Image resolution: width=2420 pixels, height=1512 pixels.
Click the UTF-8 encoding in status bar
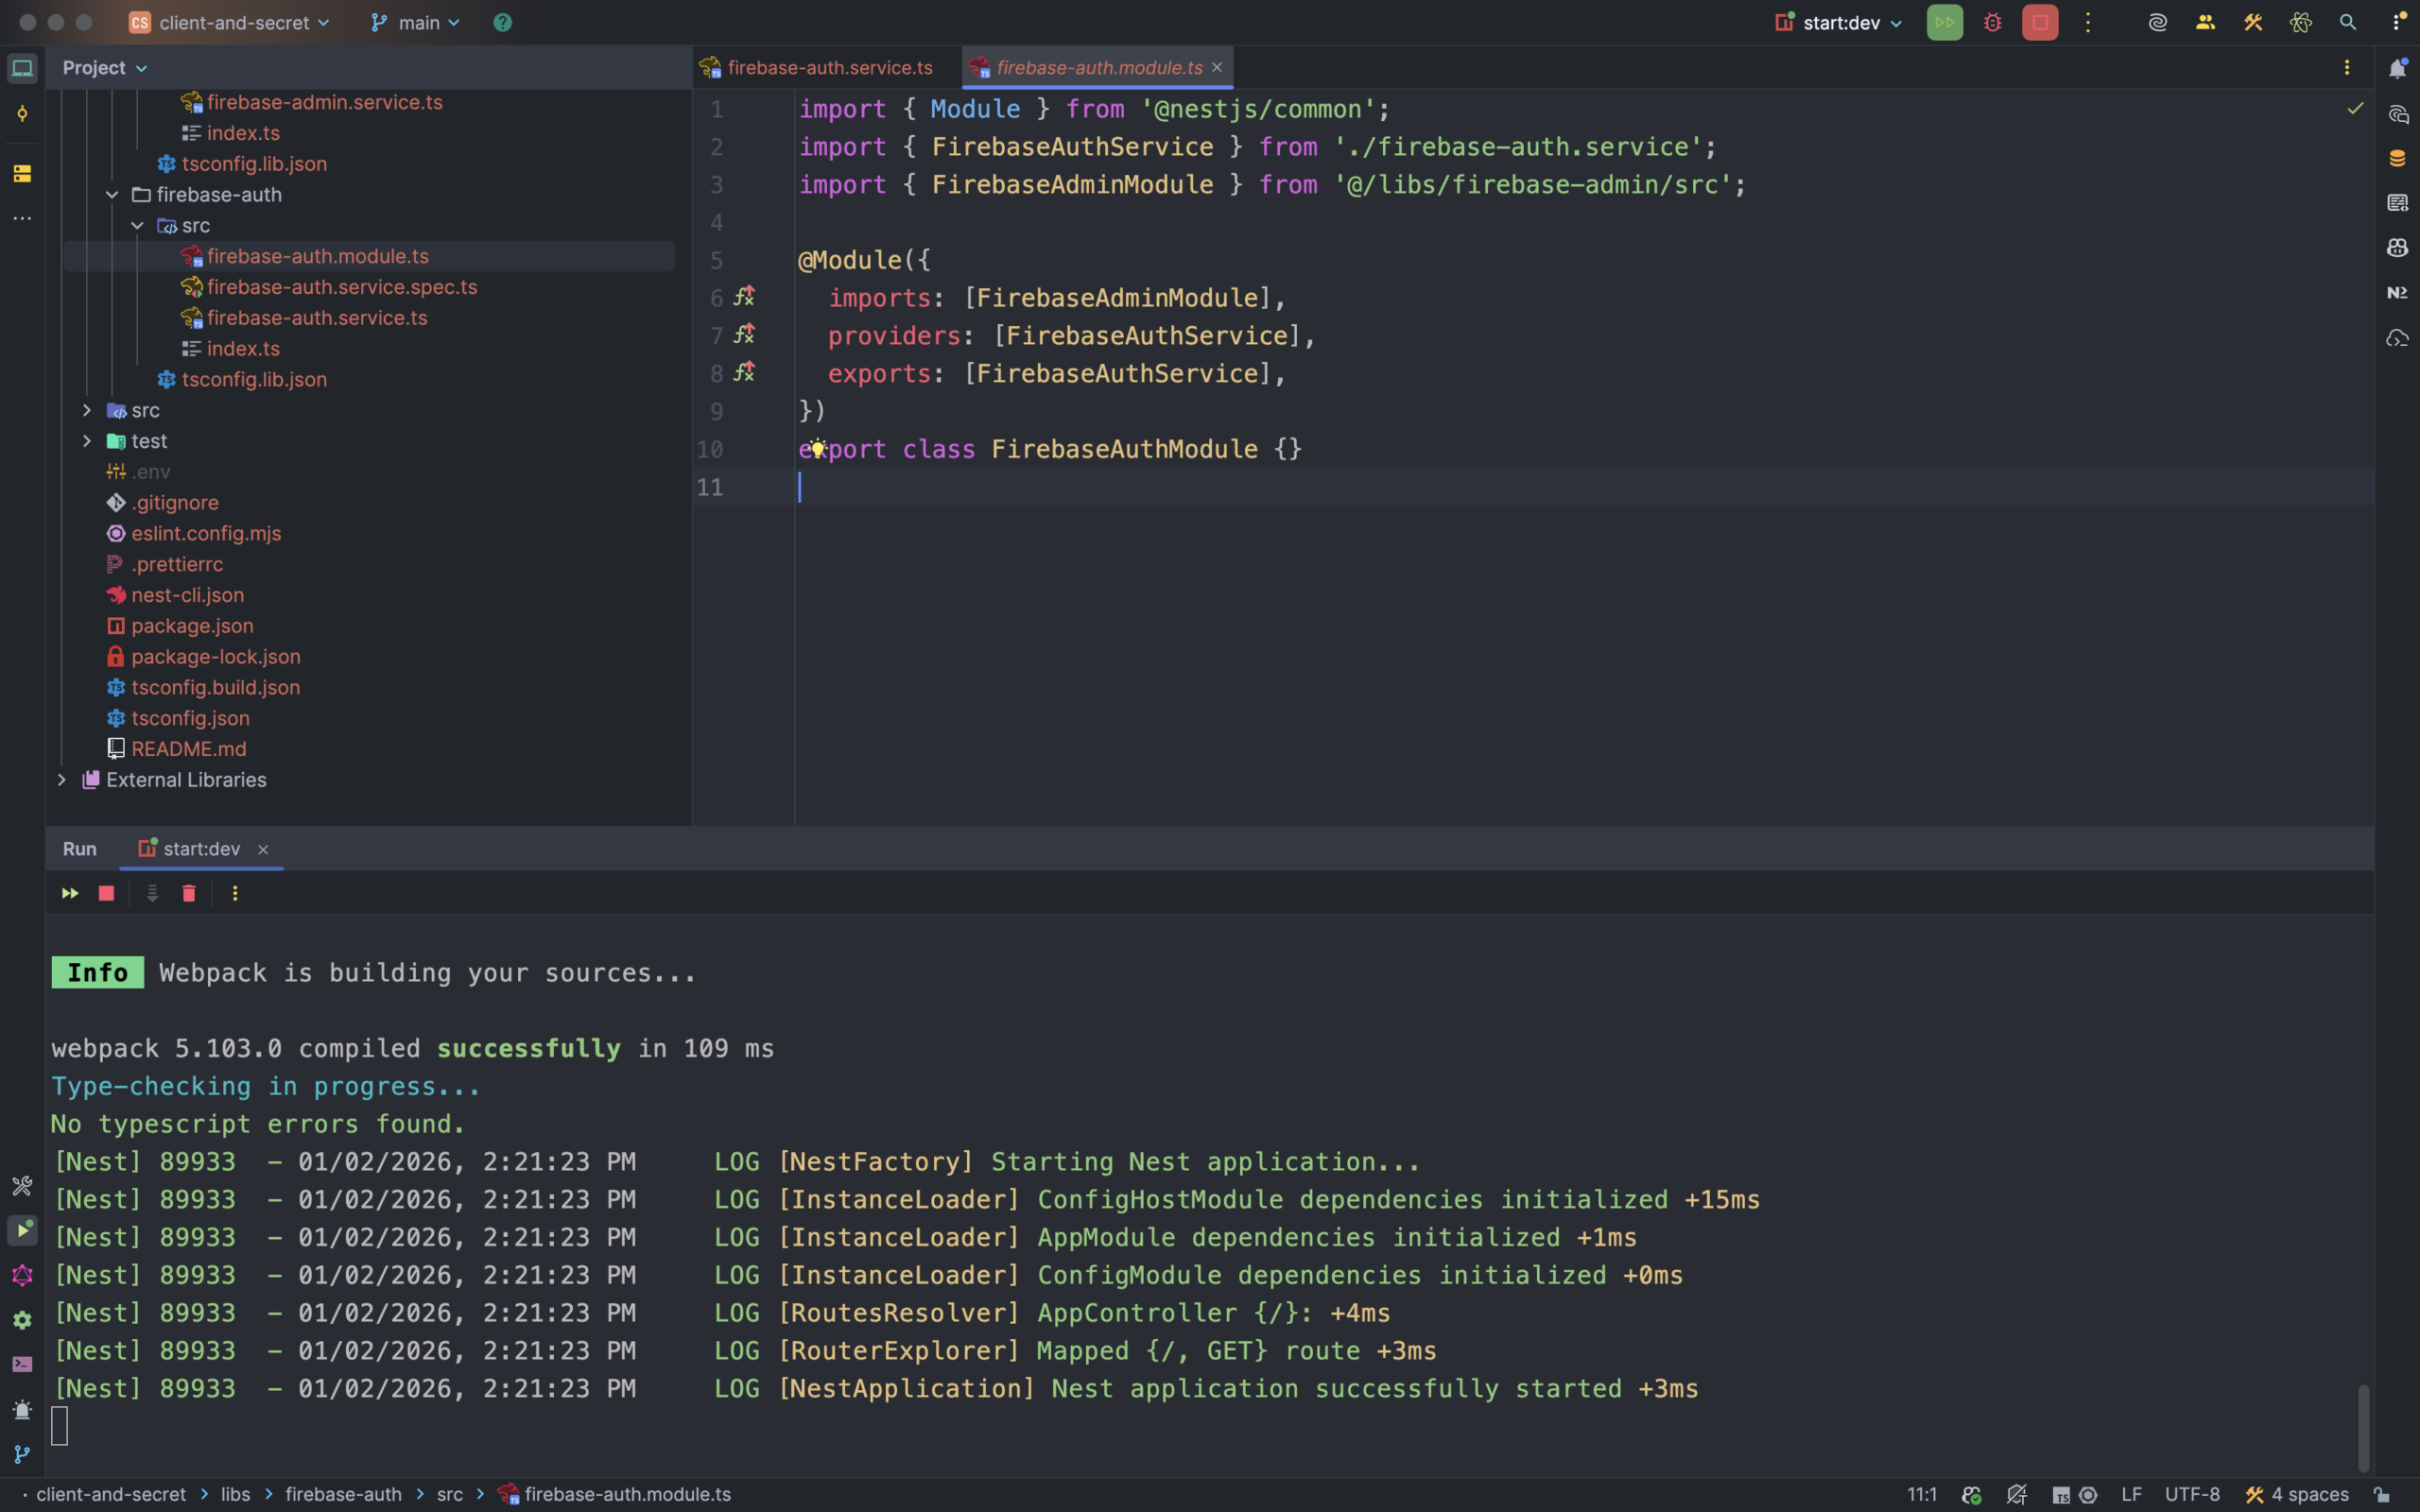[x=2191, y=1494]
